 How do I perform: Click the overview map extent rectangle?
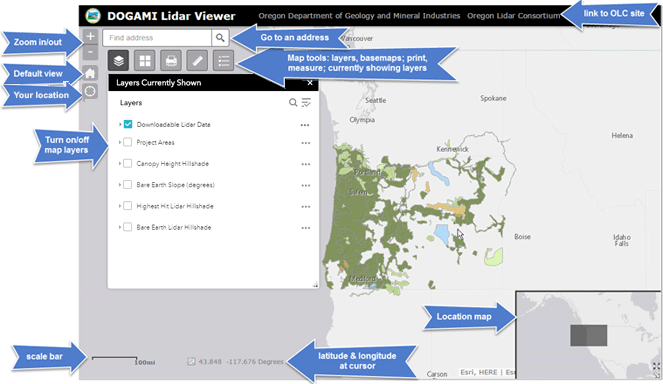(x=589, y=335)
